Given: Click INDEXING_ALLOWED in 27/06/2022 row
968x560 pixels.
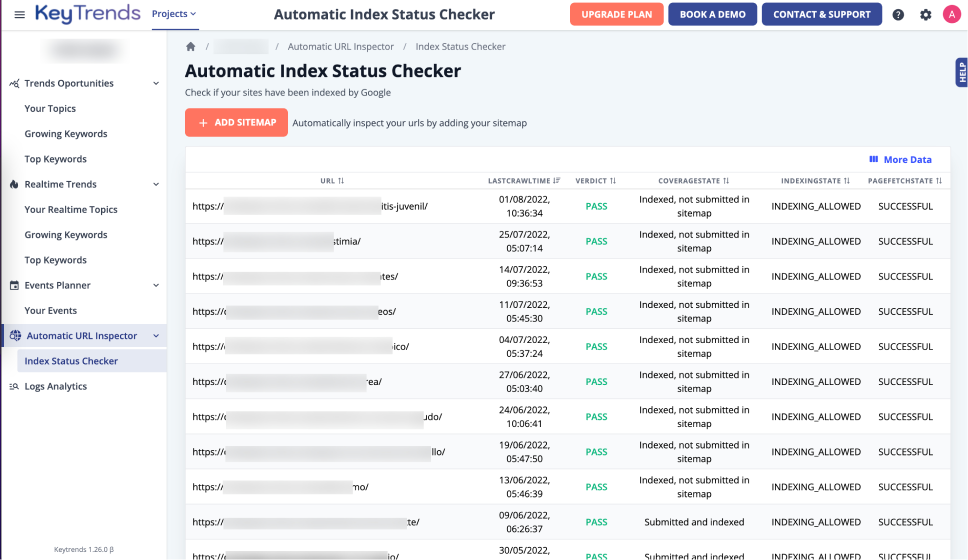Looking at the screenshot, I should [x=816, y=382].
